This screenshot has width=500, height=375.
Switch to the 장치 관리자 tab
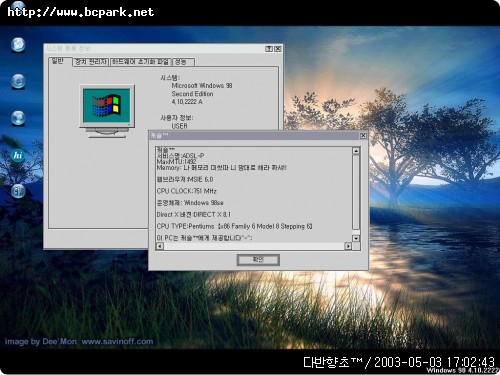pyautogui.click(x=91, y=62)
